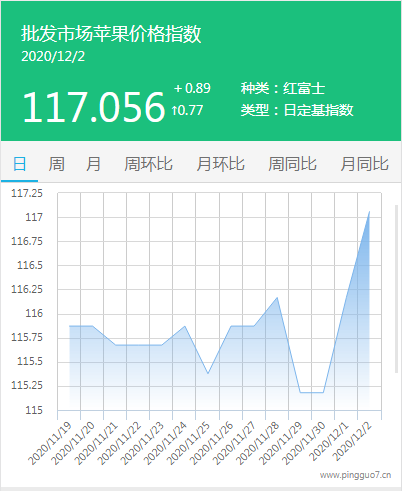This screenshot has width=402, height=491.
Task: Open the 月同比 tab
Action: 364,164
